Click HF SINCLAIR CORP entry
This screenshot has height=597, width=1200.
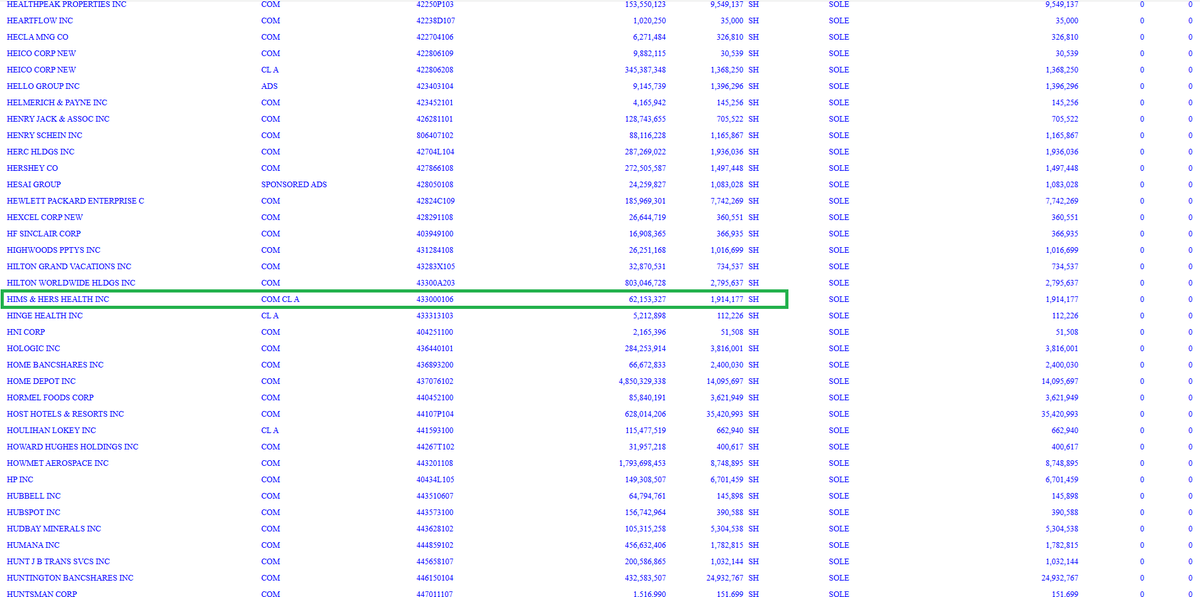click(43, 234)
